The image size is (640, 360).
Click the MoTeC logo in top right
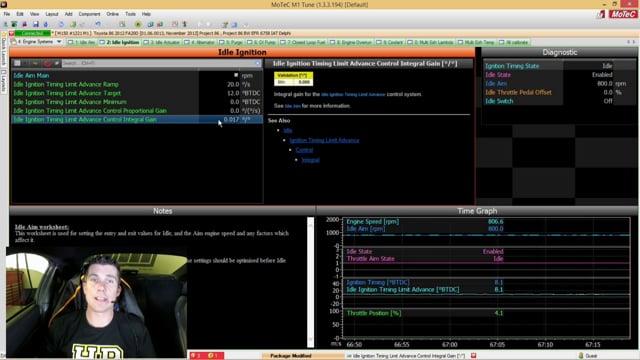click(x=623, y=14)
